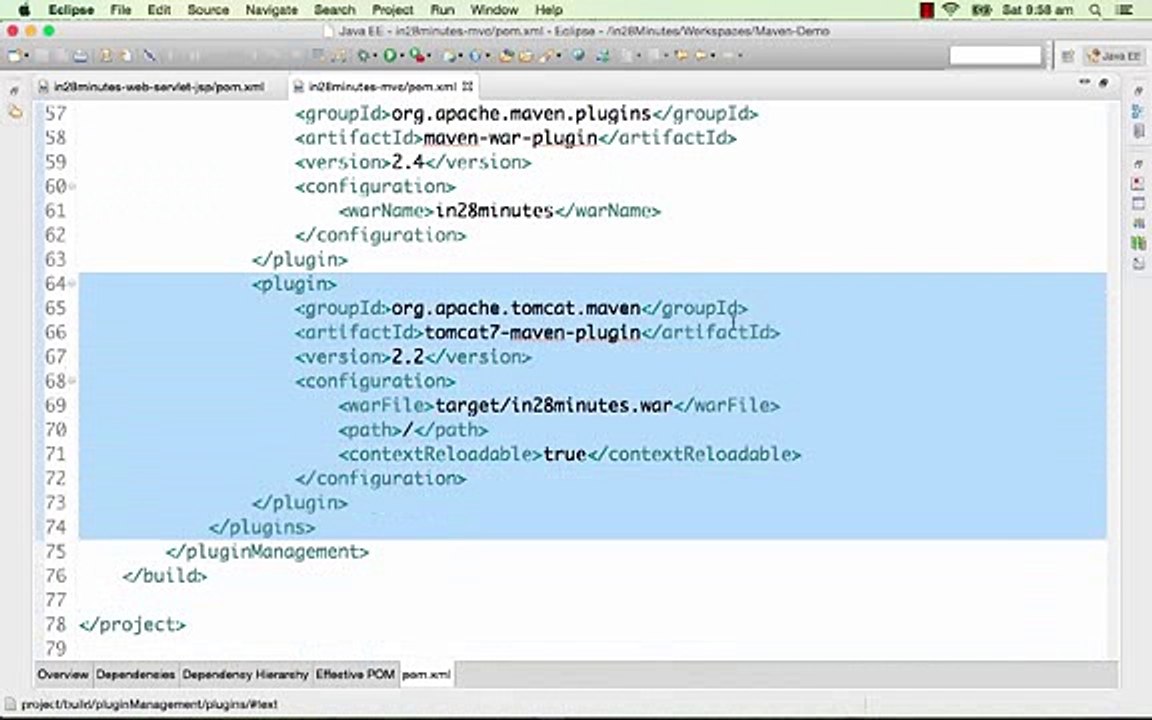Open the Source menu

coord(208,10)
